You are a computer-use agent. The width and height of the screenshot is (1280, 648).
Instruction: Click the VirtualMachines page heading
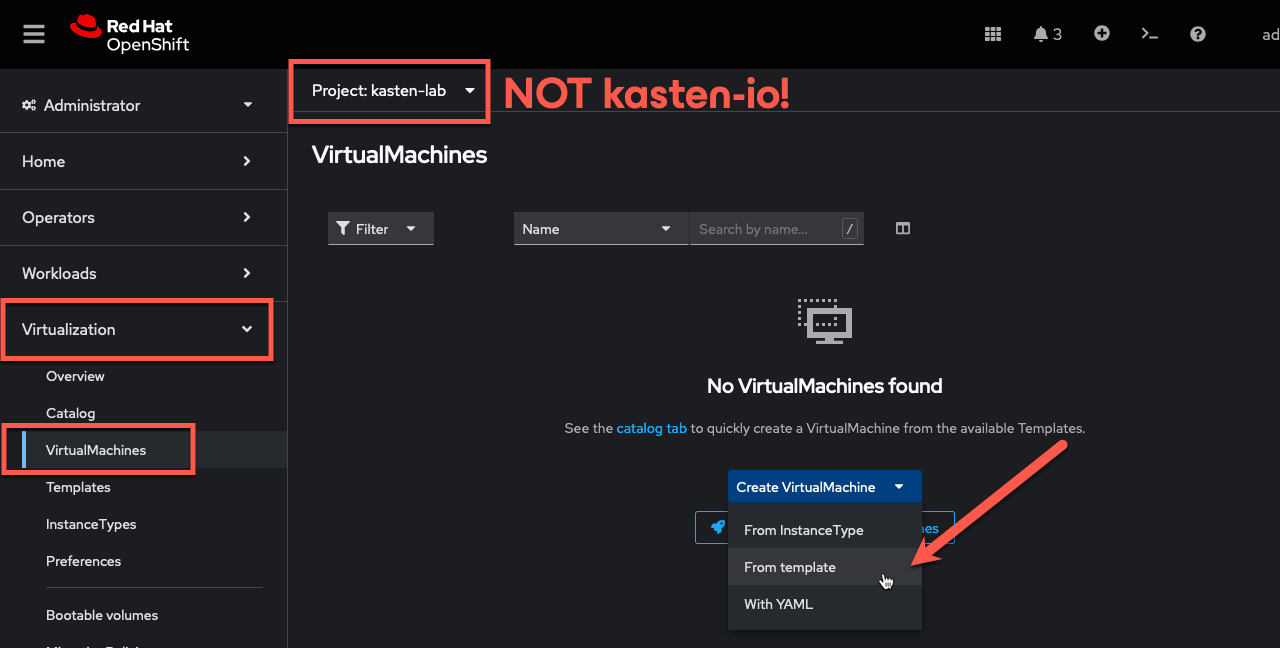(x=399, y=155)
